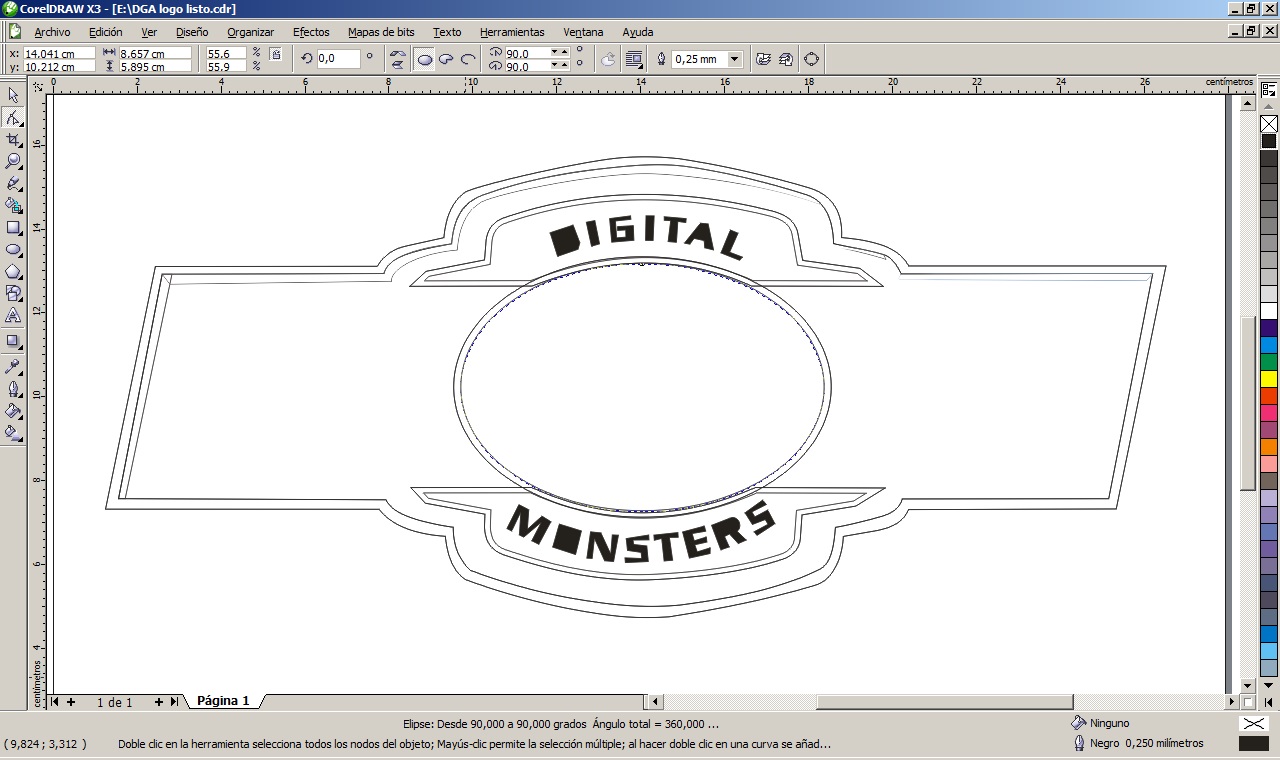Open the Herramientas menu
The height and width of the screenshot is (760, 1280).
point(512,32)
